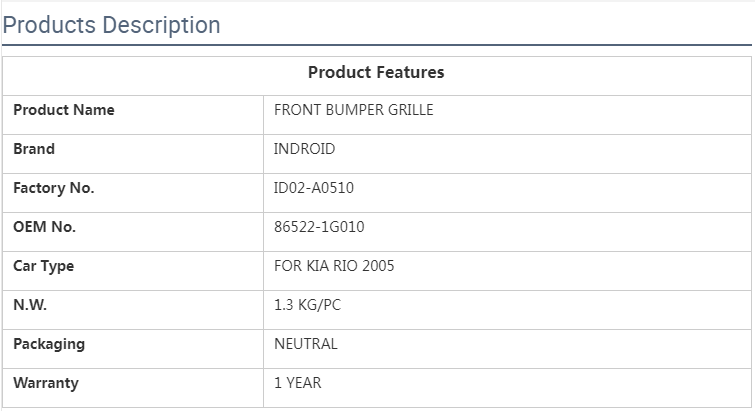Screen dimensions: 755x411
Task: Select the 1.3 KG/PC weight value
Action: tap(307, 305)
